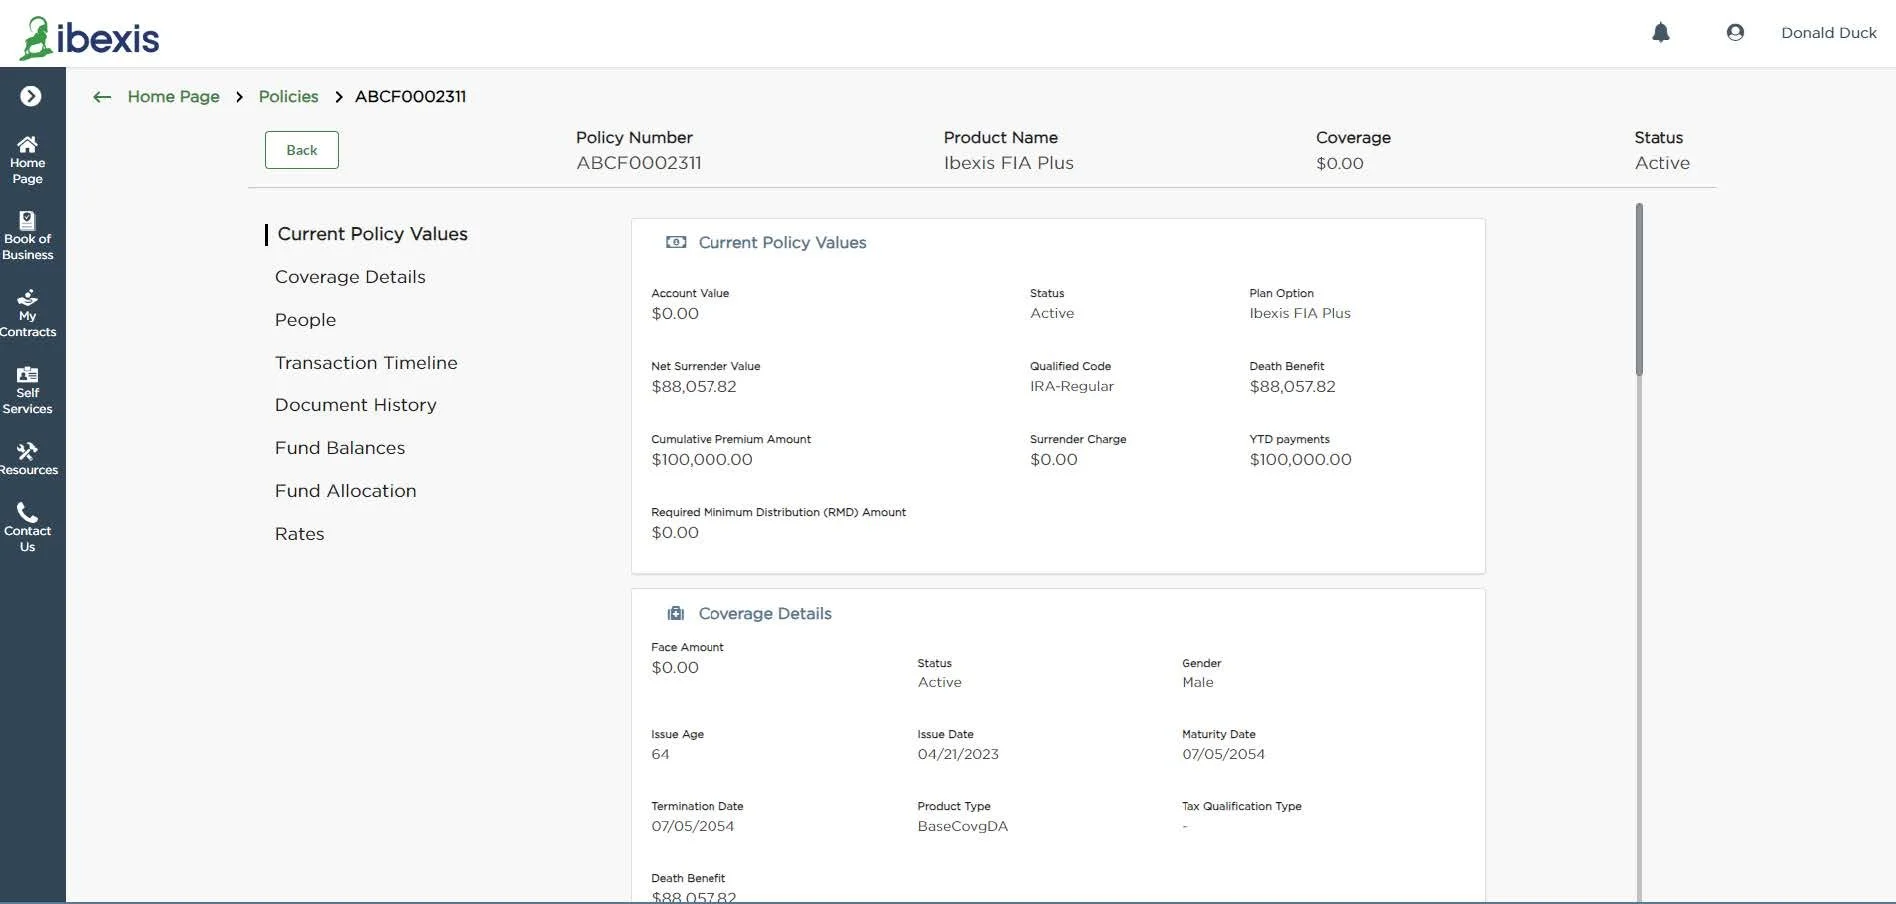Click the Surrender Charge $0.00 value

(1053, 460)
